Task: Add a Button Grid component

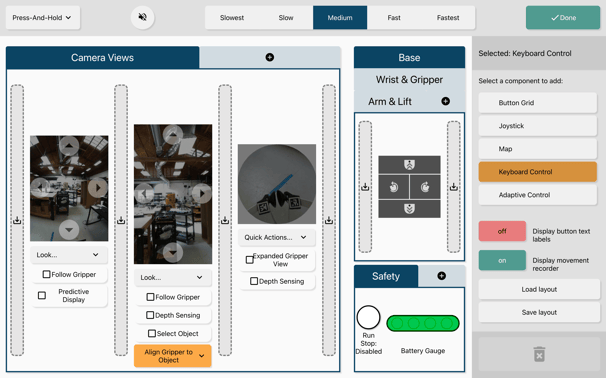Action: [x=538, y=102]
